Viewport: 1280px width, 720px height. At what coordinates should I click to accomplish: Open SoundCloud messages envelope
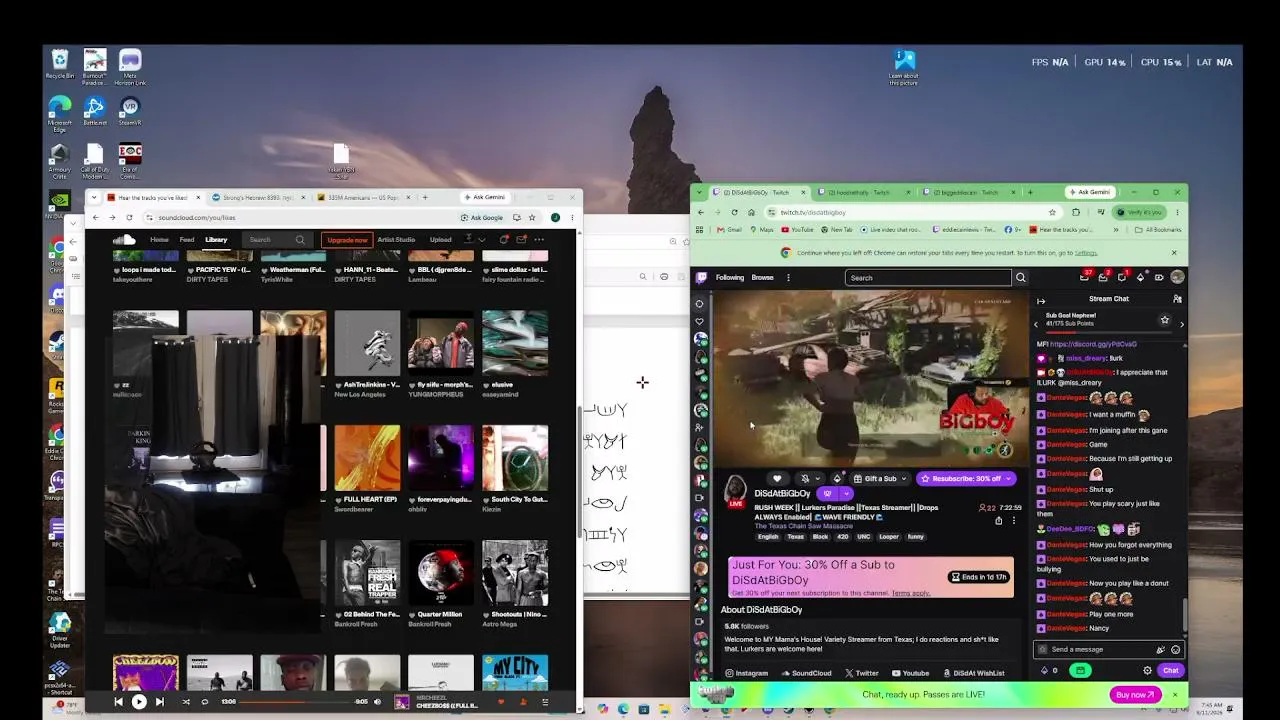click(x=521, y=240)
